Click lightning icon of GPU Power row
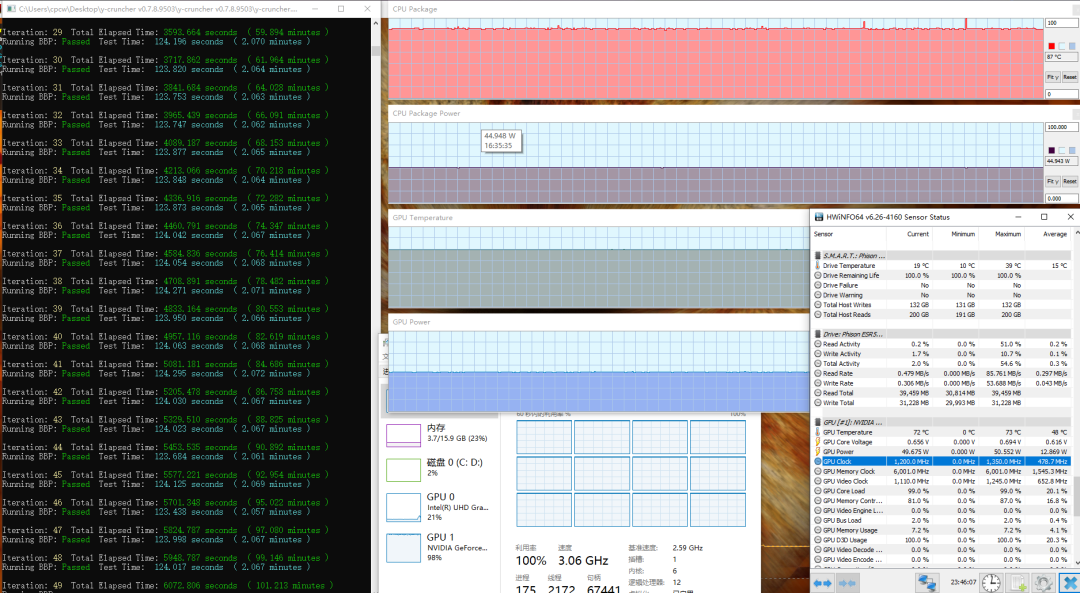The height and width of the screenshot is (593, 1080). coord(818,451)
